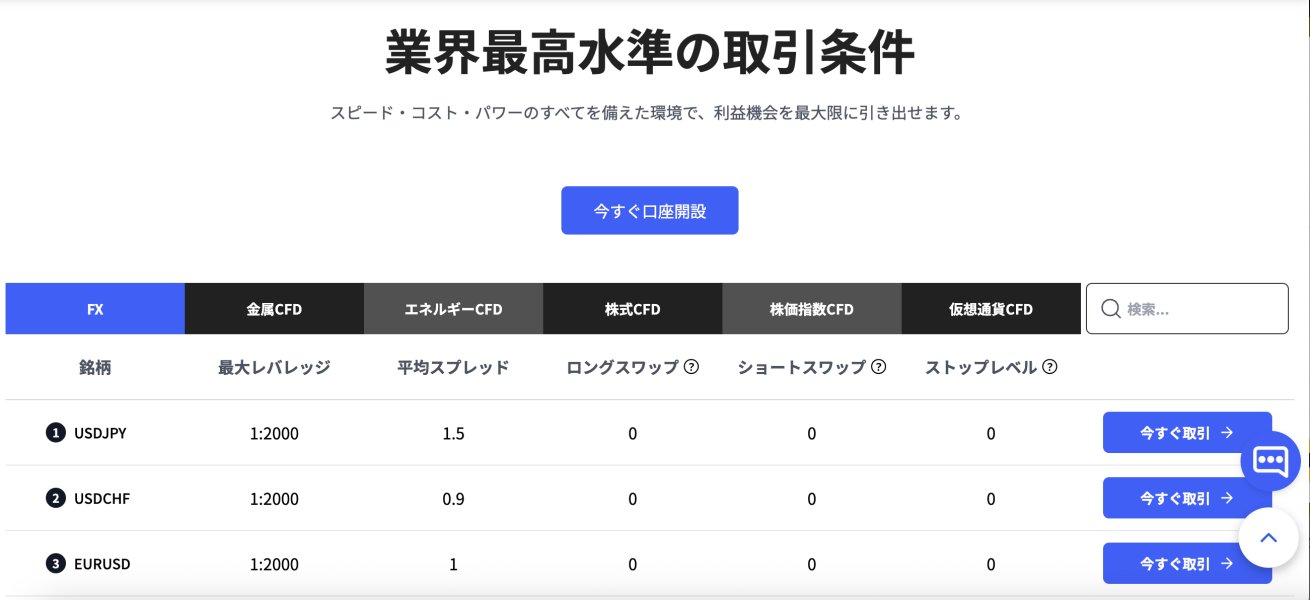1310x600 pixels.
Task: Click 今すぐ取引 for EURUSD
Action: (x=1186, y=563)
